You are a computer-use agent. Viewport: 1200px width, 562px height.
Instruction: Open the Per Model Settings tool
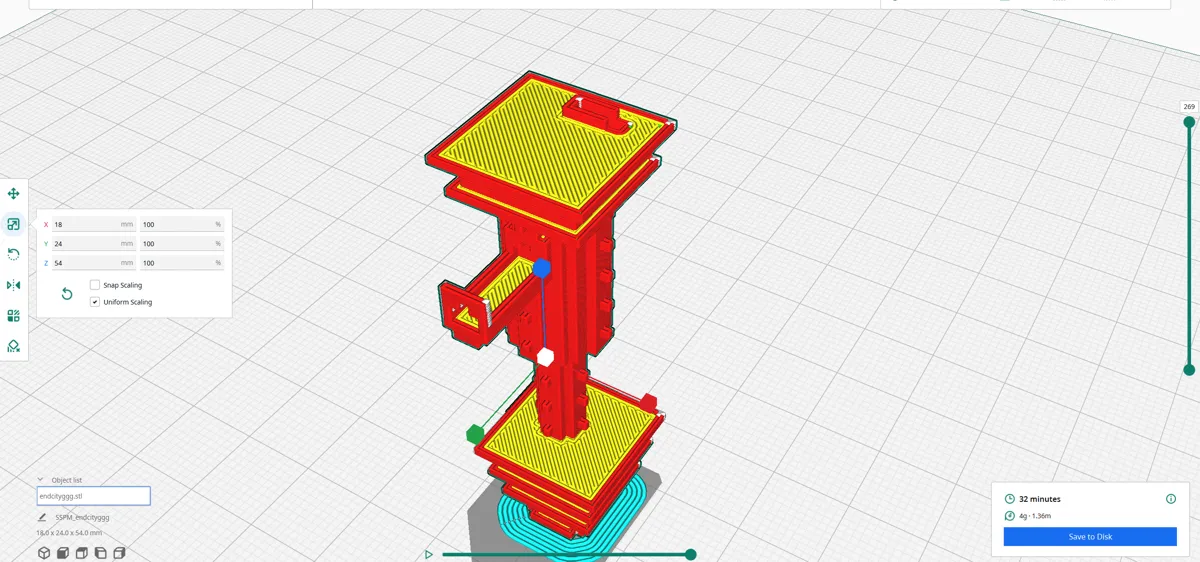(x=13, y=315)
